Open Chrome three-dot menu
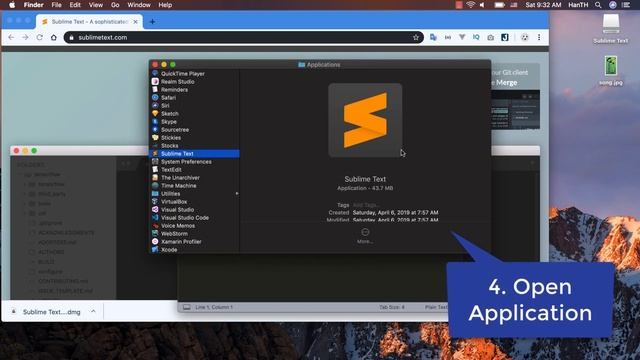The width and height of the screenshot is (640, 360). [539, 37]
